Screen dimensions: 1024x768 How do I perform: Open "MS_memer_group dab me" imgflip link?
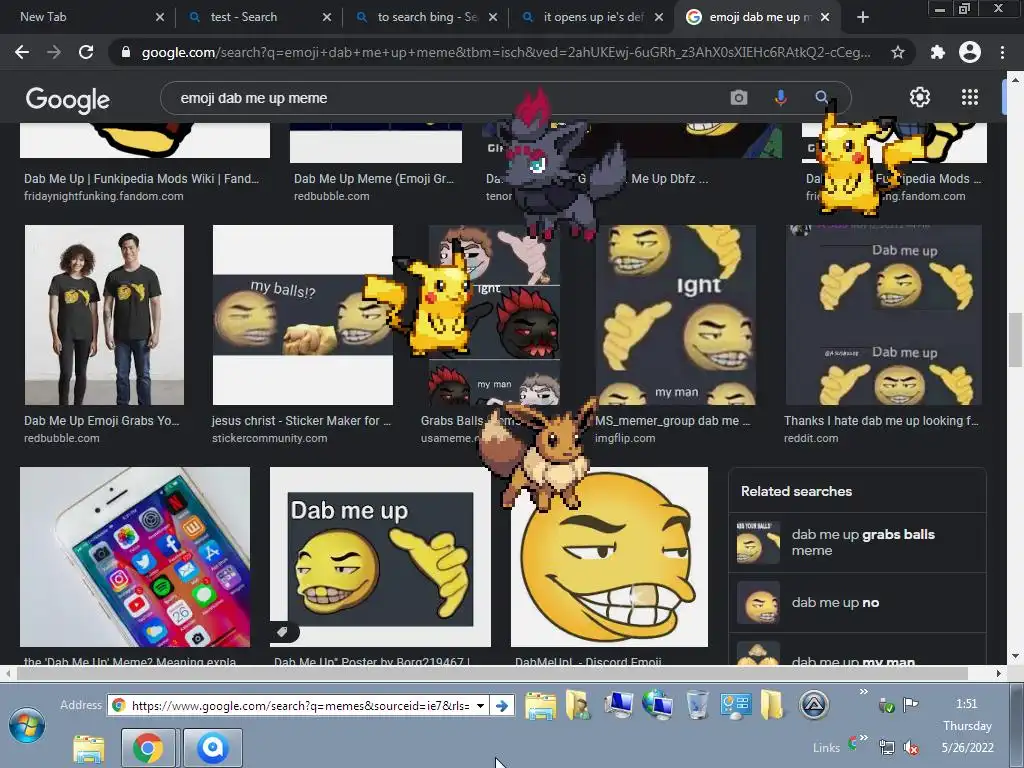[673, 421]
